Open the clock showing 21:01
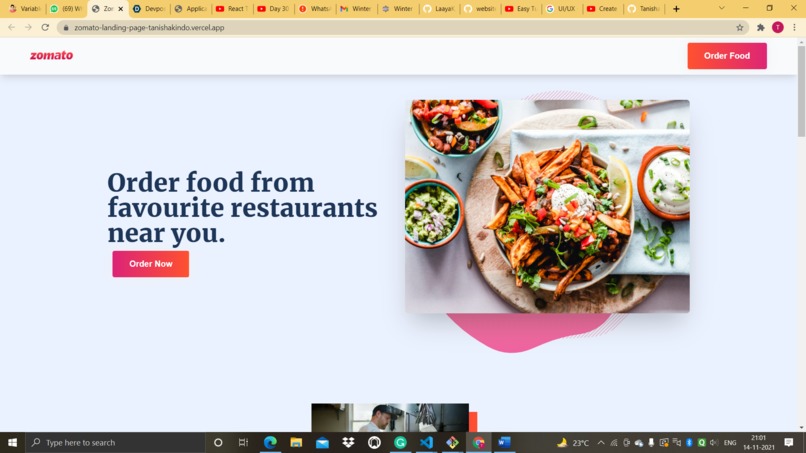This screenshot has width=806, height=453. click(x=759, y=442)
